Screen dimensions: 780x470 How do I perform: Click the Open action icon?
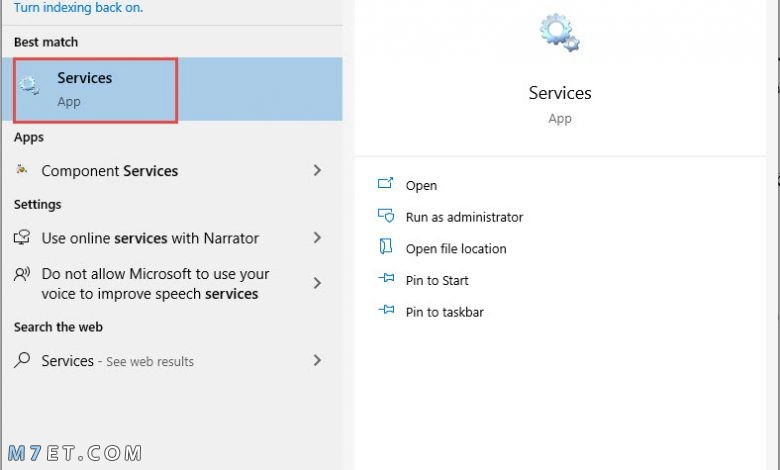point(385,184)
